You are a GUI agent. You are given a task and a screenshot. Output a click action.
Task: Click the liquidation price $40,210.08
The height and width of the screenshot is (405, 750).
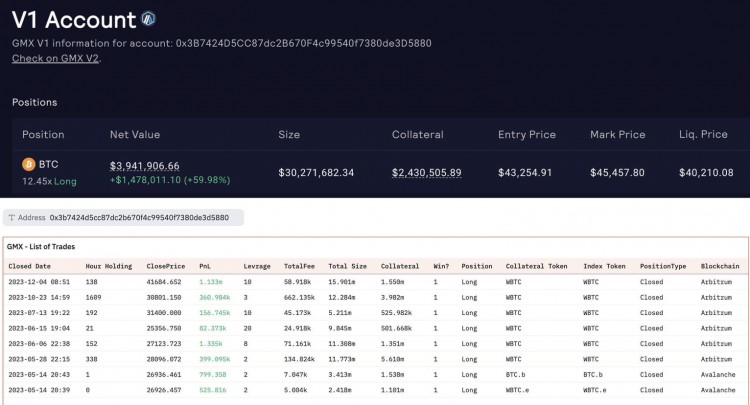706,173
